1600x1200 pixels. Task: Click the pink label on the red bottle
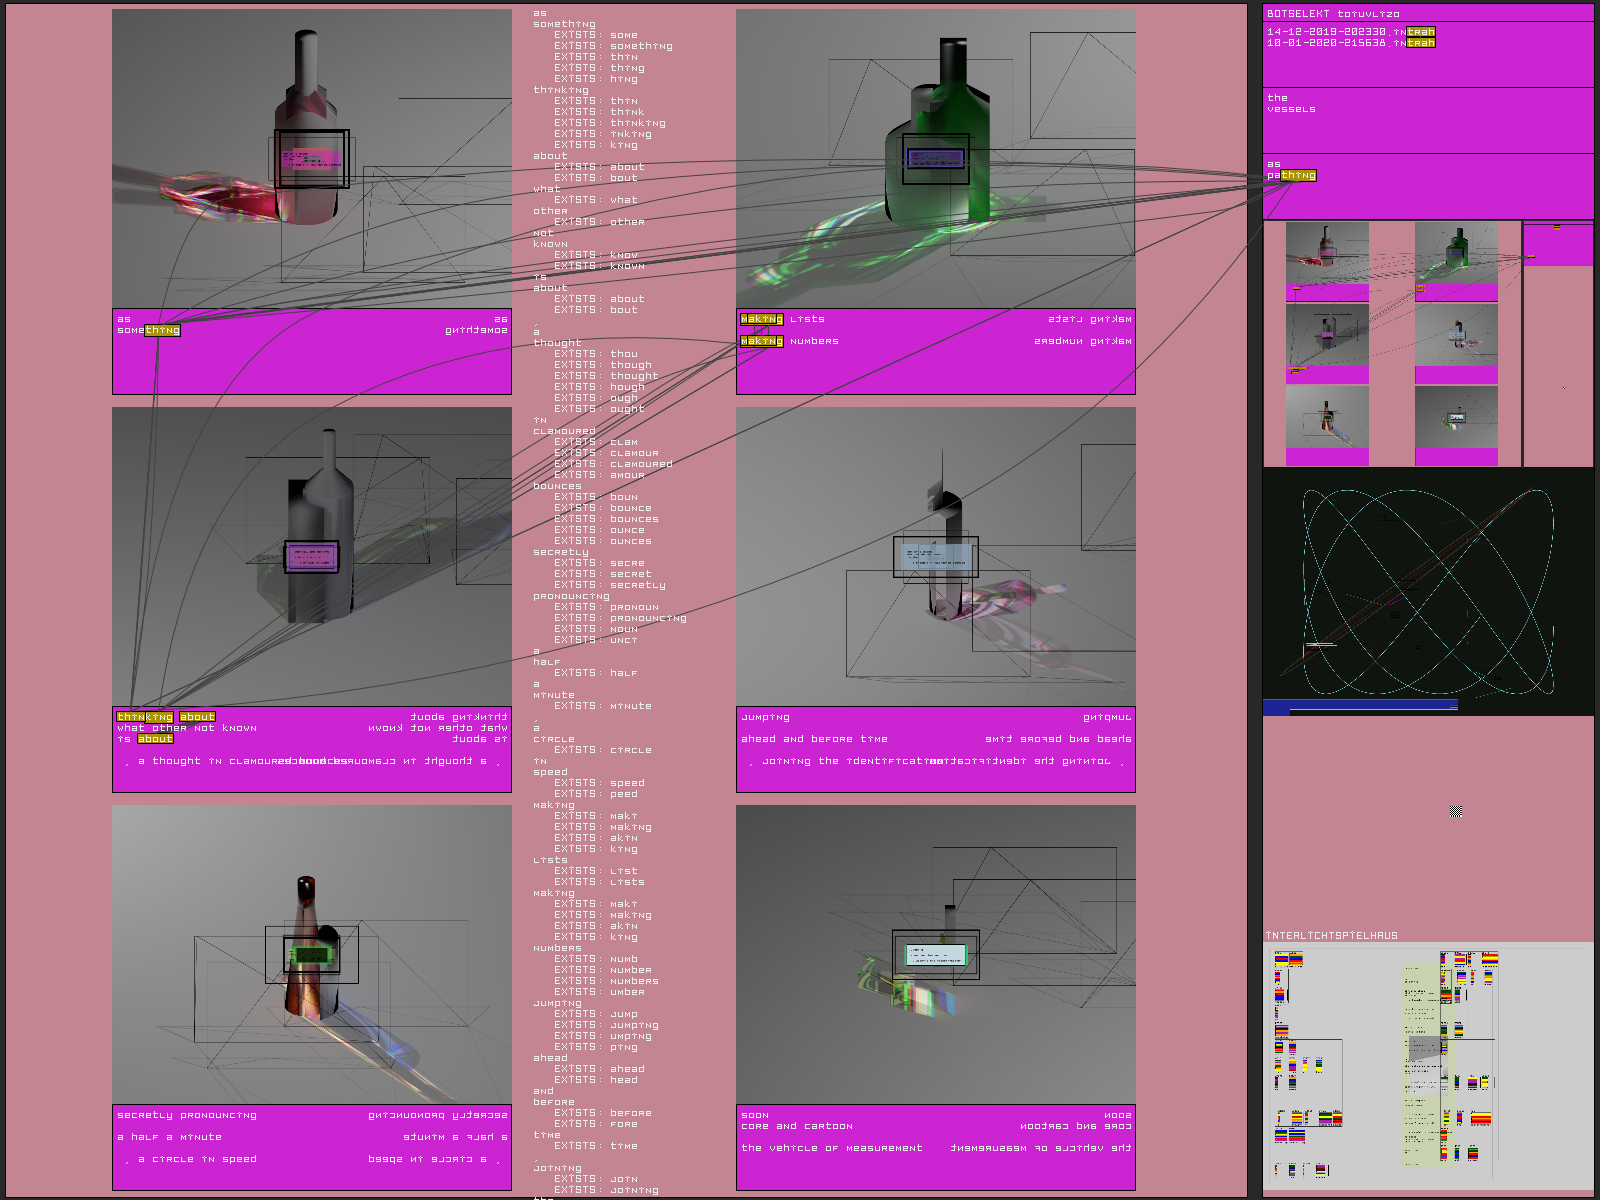(x=311, y=158)
